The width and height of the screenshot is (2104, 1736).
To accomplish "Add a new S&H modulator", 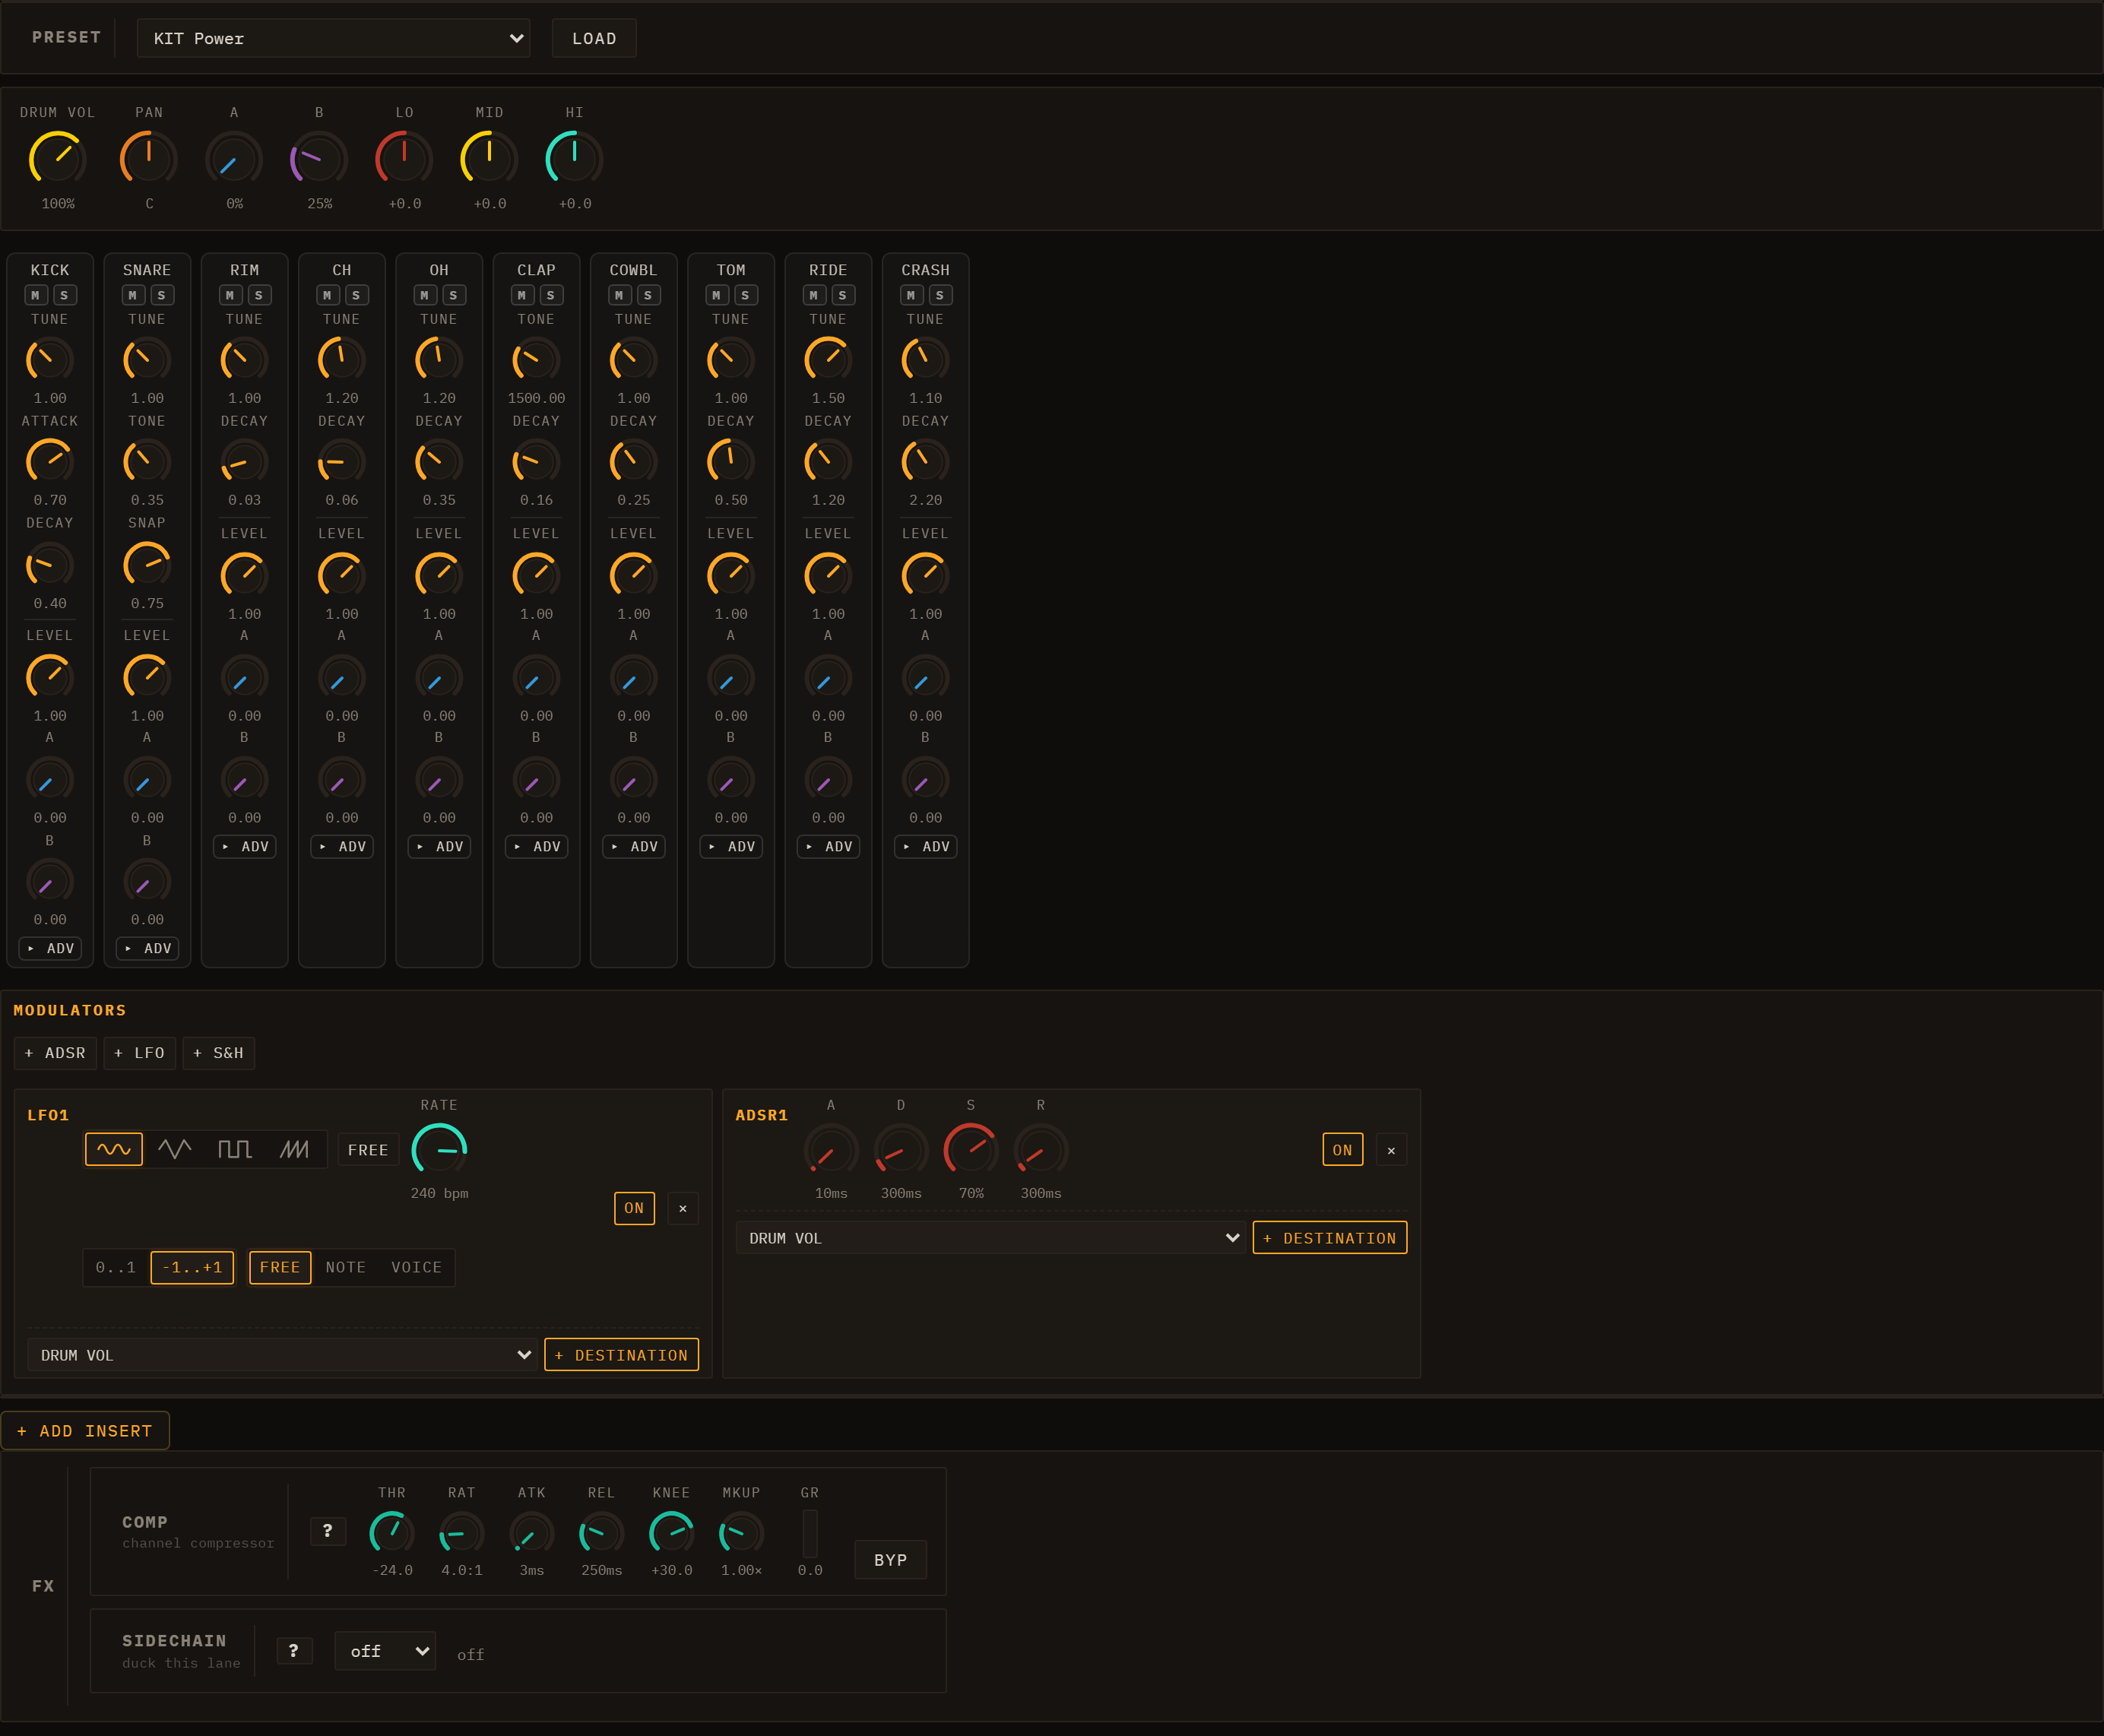I will pyautogui.click(x=219, y=1053).
